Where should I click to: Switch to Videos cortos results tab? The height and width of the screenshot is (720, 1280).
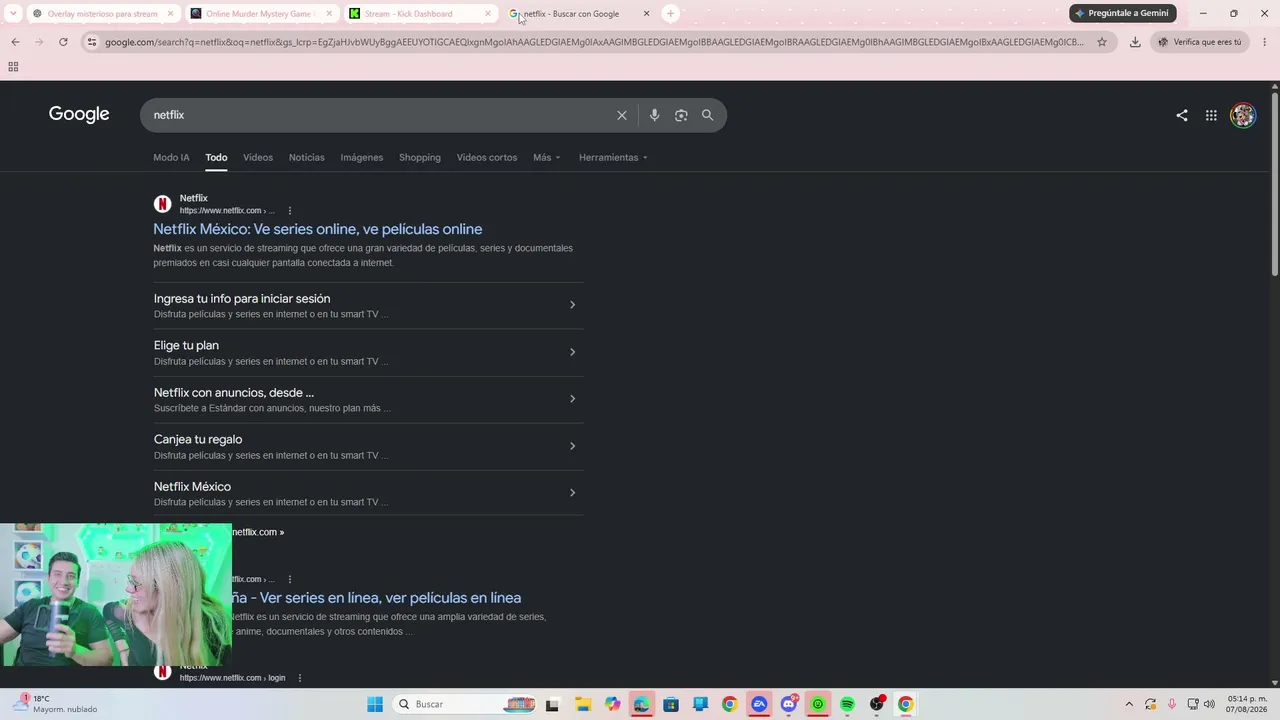[487, 157]
